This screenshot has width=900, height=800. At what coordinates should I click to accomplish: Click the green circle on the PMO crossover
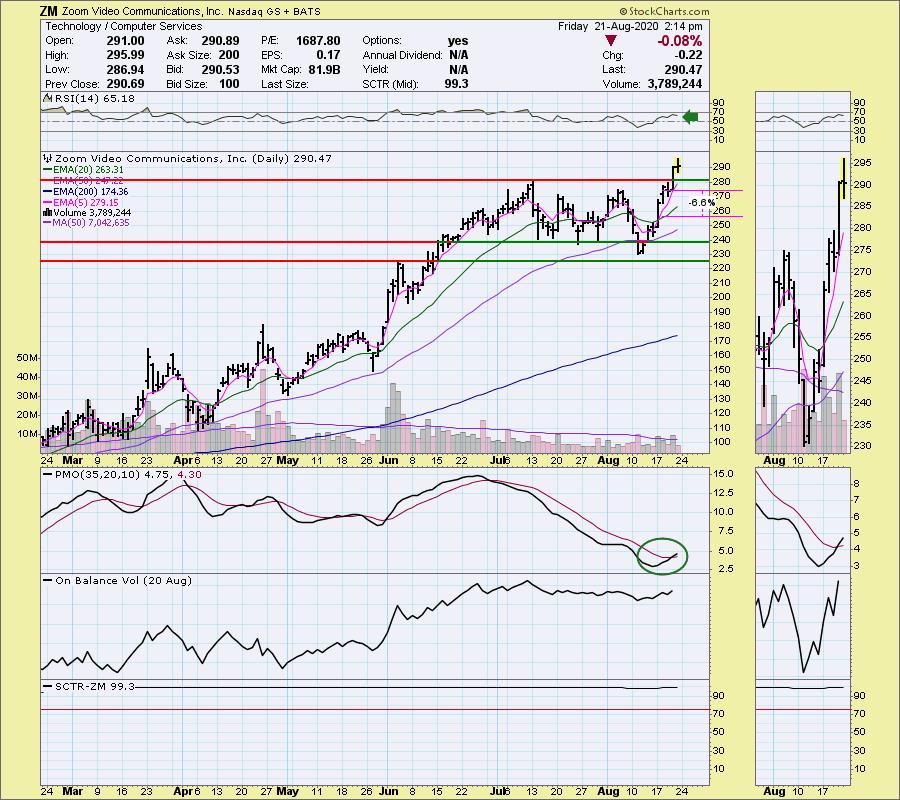(663, 555)
